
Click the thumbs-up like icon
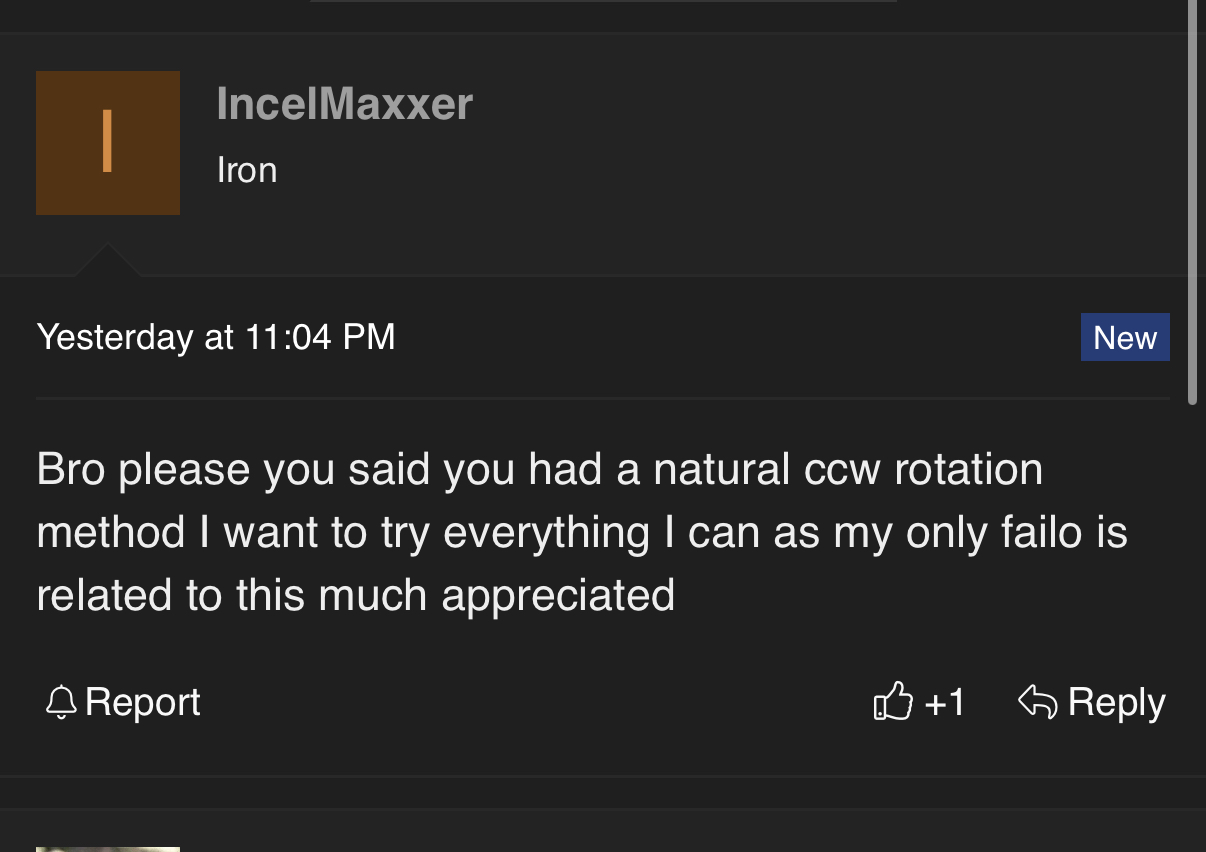pos(893,702)
